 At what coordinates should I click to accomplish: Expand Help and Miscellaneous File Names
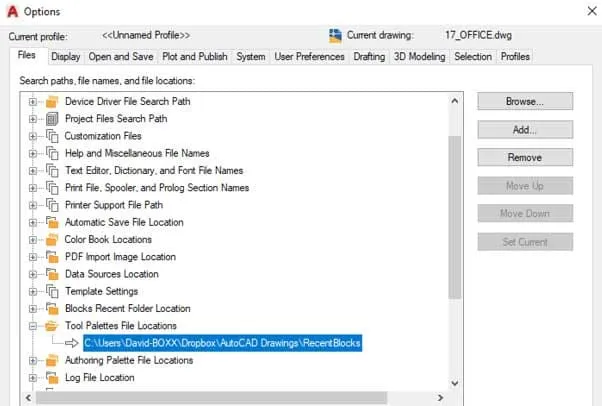[x=33, y=153]
